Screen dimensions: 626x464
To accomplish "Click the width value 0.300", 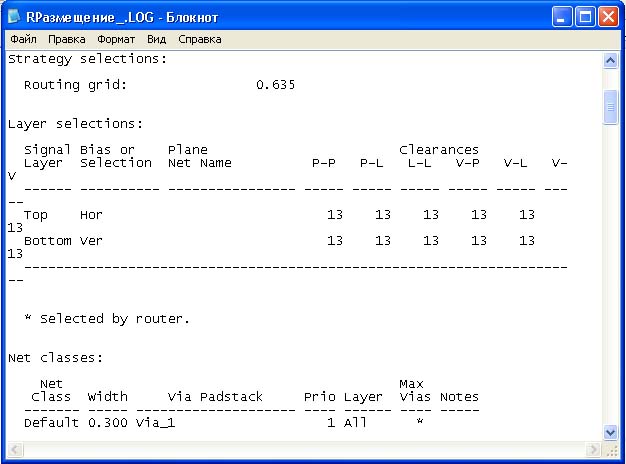I will click(108, 423).
